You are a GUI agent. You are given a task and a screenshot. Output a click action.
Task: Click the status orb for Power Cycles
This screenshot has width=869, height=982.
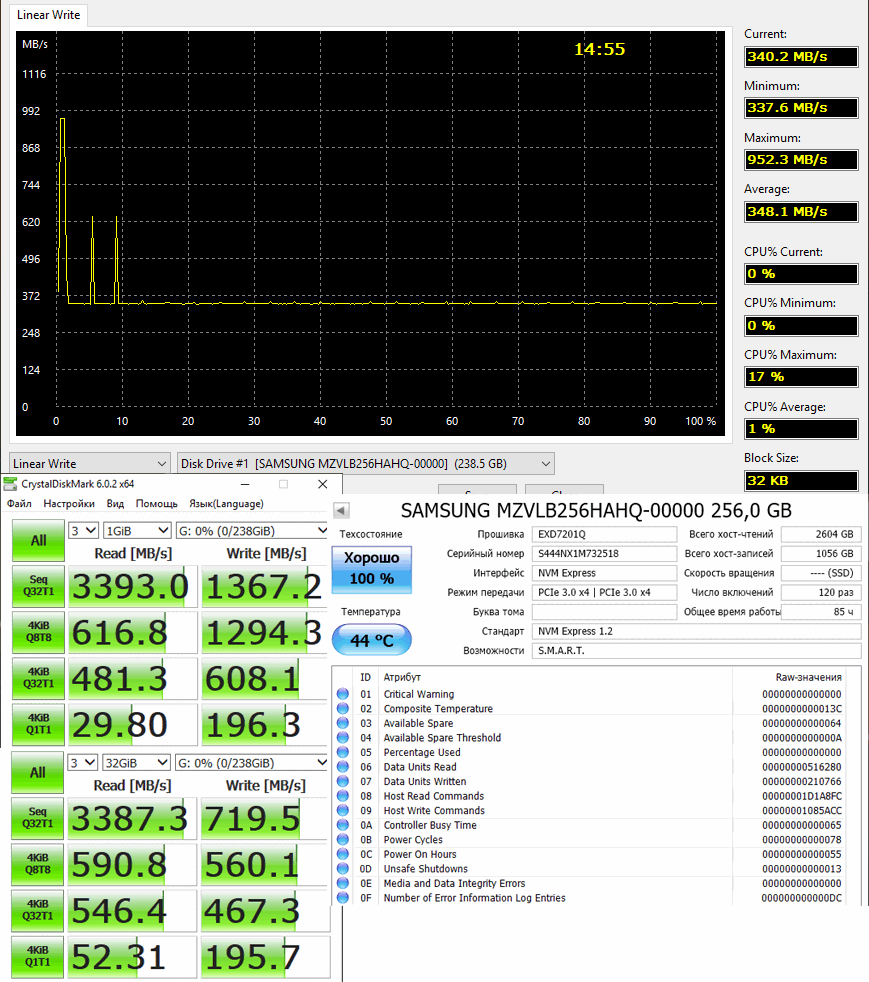coord(342,839)
